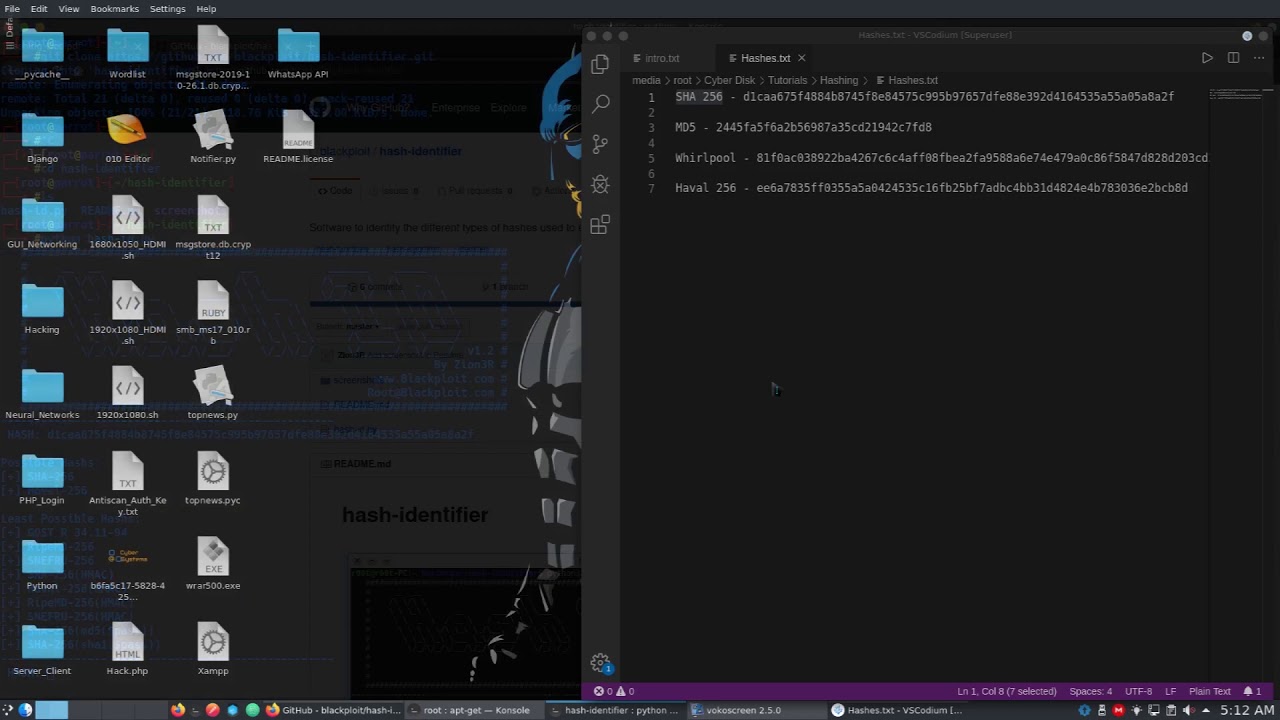The height and width of the screenshot is (720, 1280).
Task: Click line number 3 in the gutter
Action: point(651,127)
